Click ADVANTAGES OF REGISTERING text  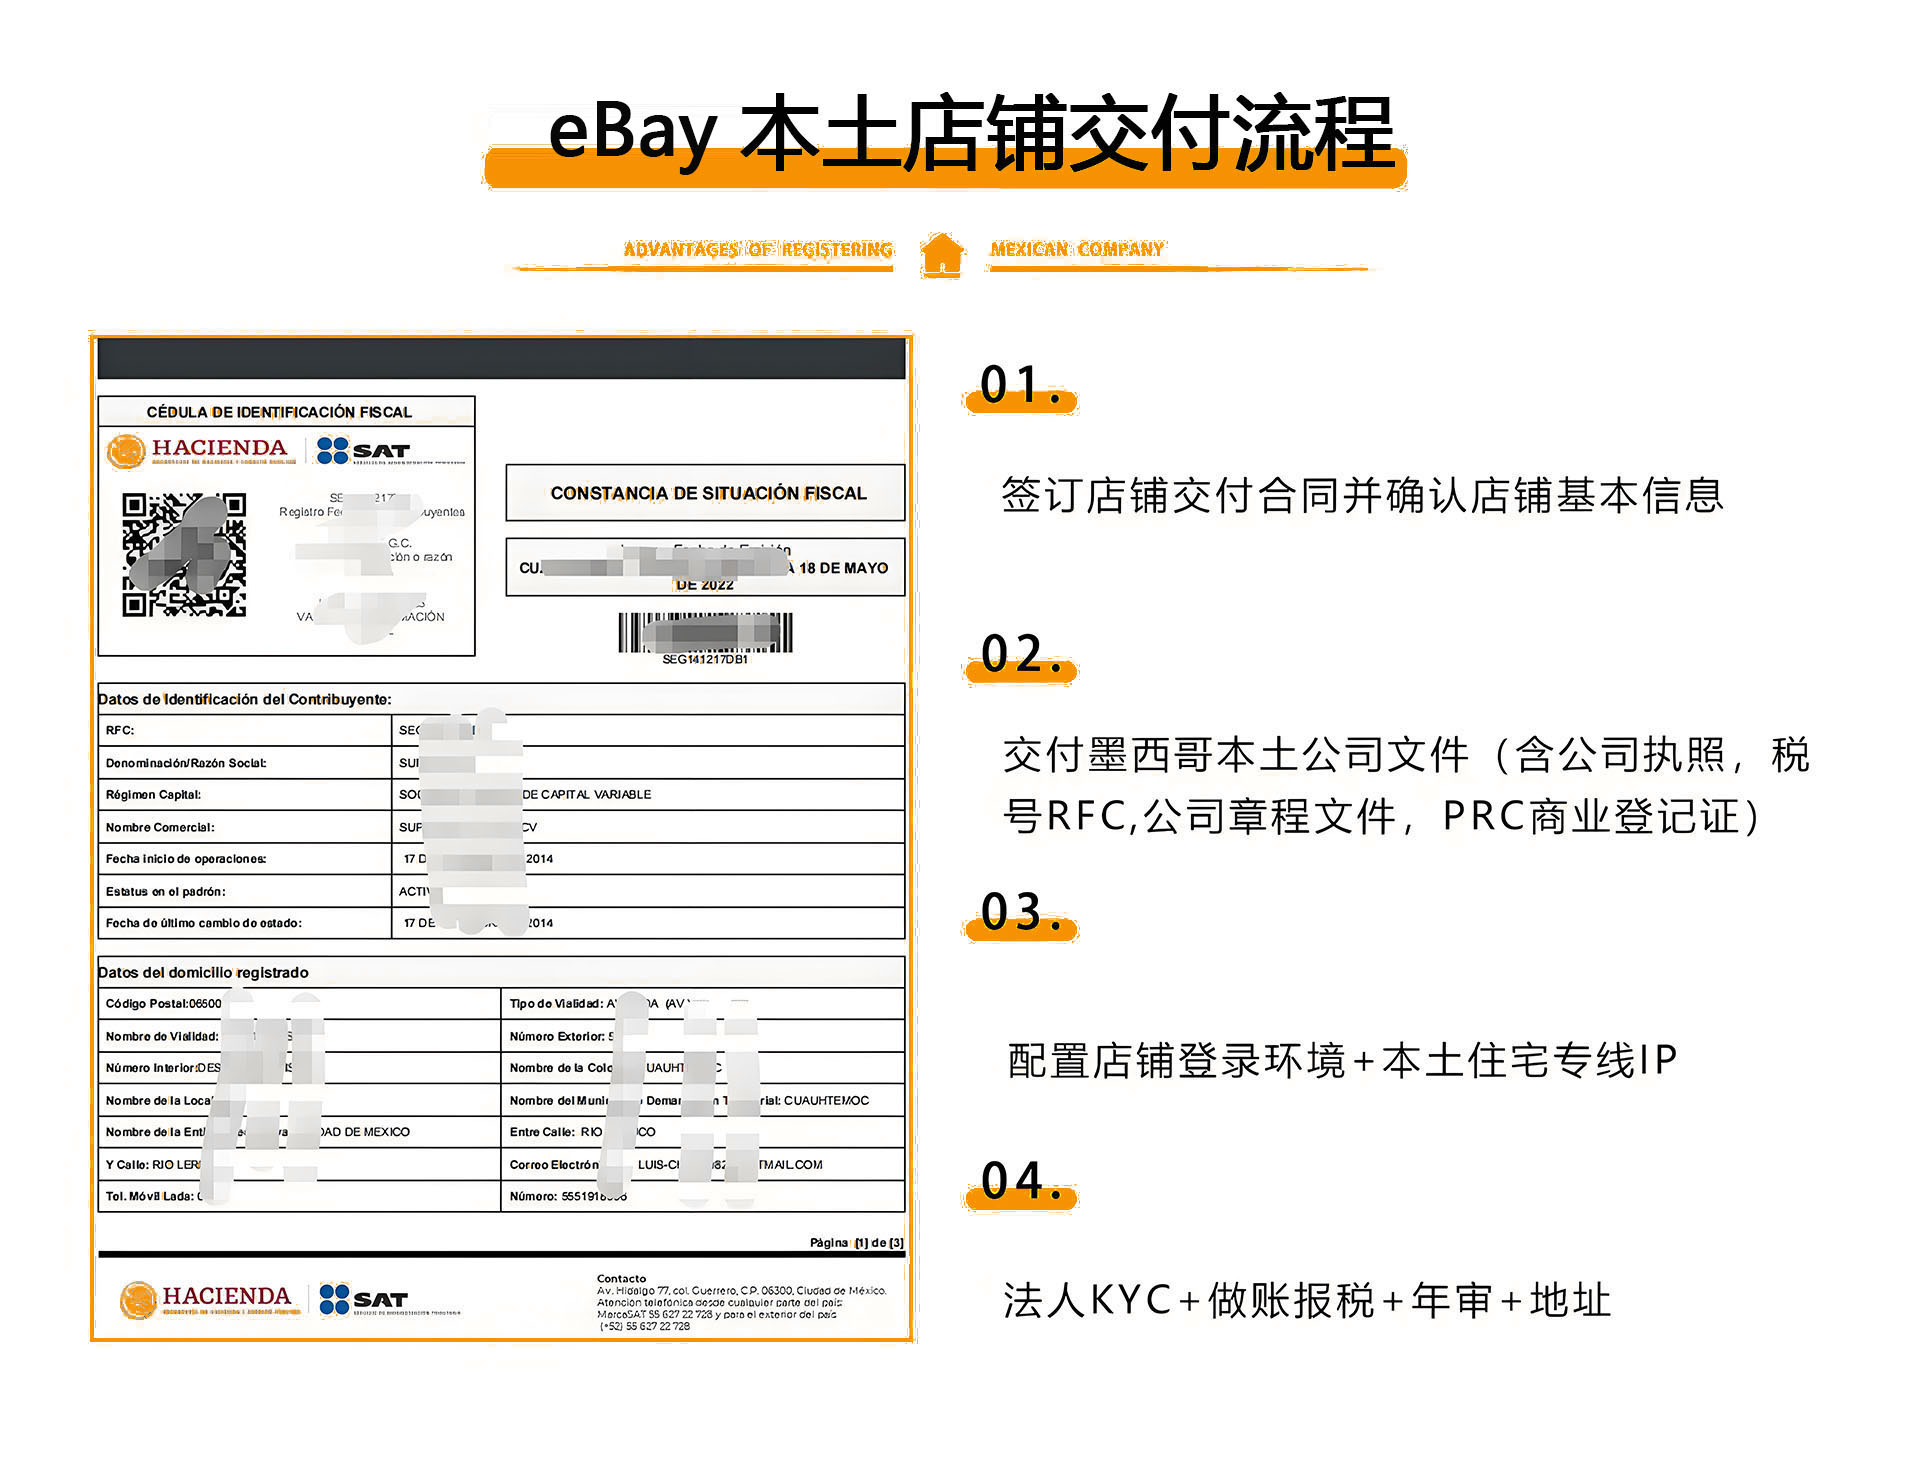[x=757, y=249]
